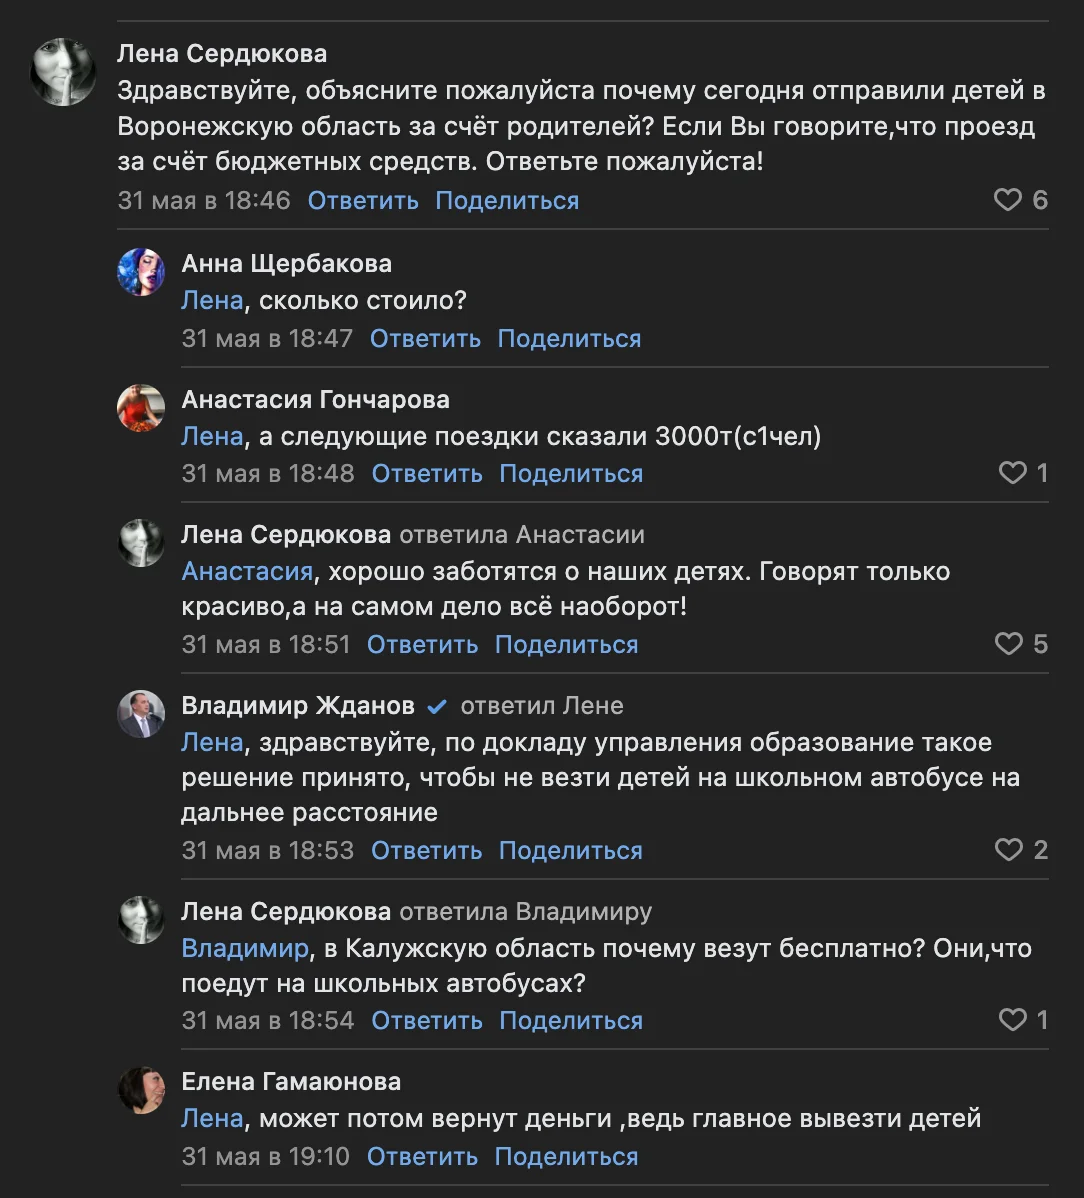Share Анна Щербакова's comment
The width and height of the screenshot is (1084, 1198).
tap(569, 338)
